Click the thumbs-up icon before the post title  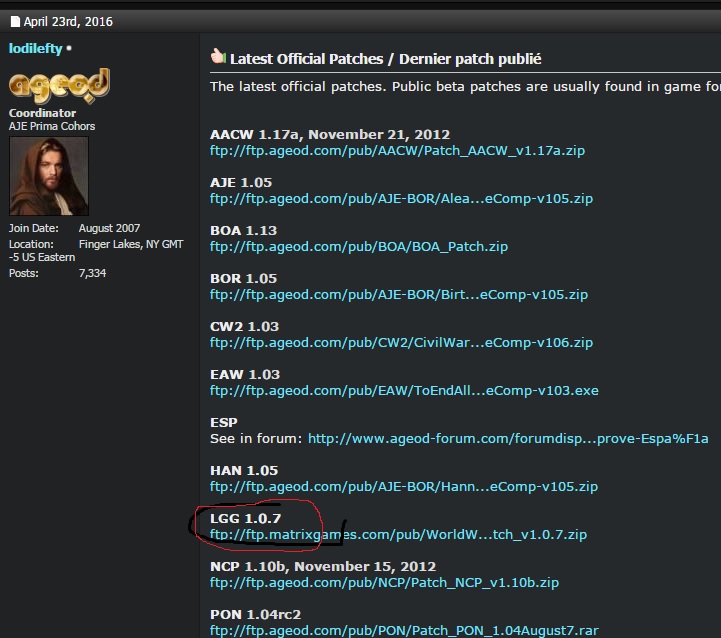click(x=218, y=58)
